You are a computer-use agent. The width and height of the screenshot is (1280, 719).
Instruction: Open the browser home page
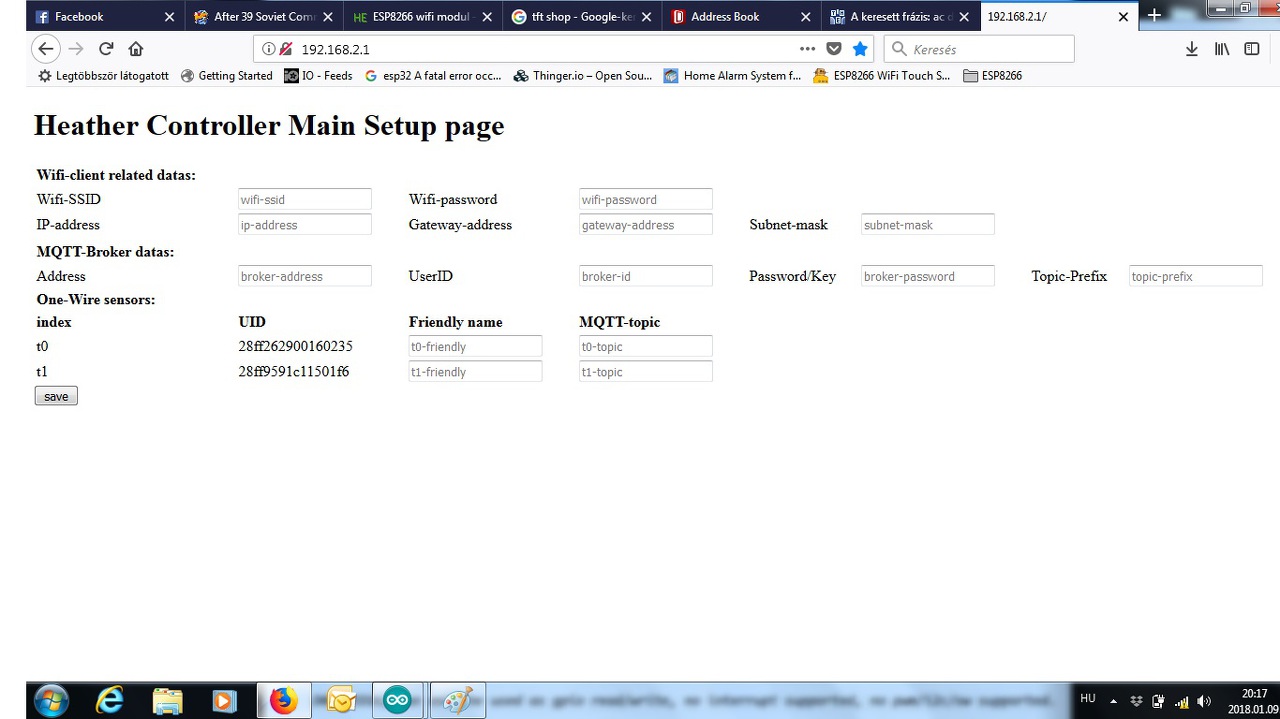[136, 49]
